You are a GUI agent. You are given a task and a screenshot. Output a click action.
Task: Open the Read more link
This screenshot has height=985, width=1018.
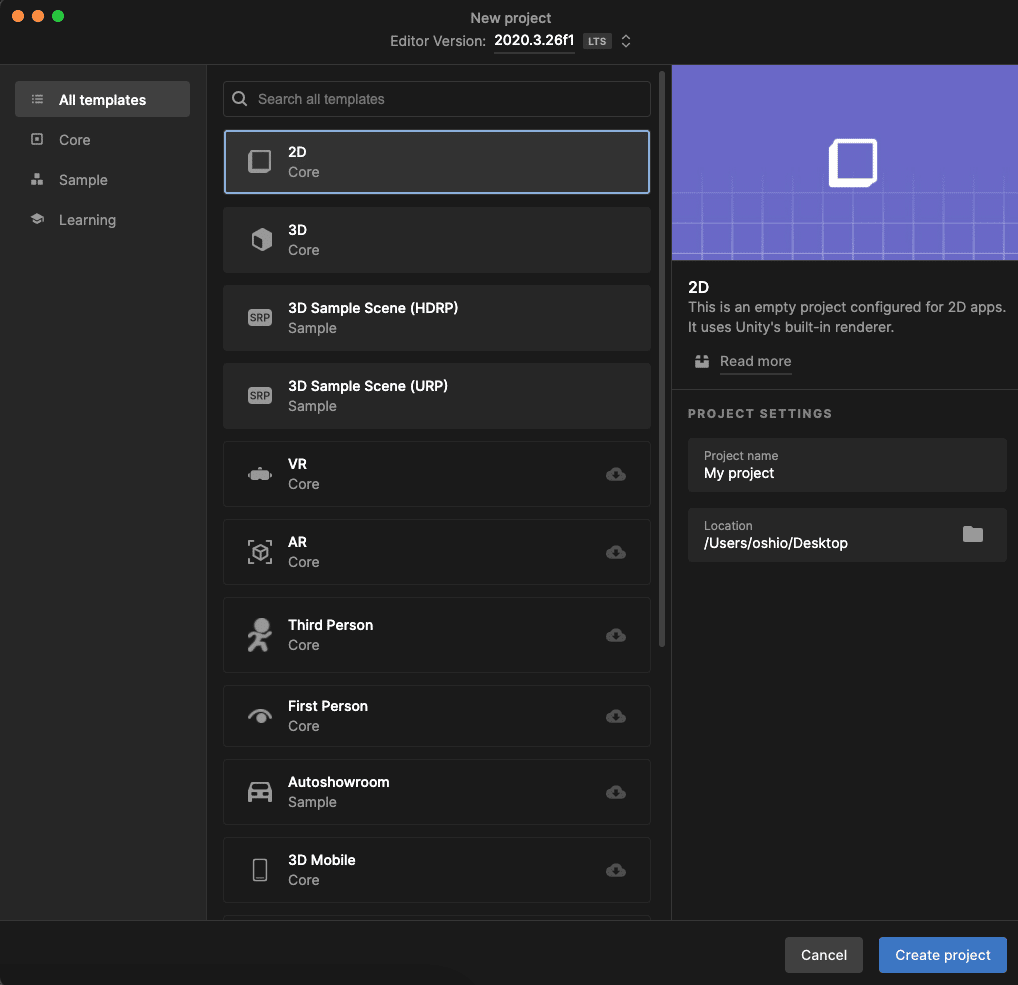(755, 361)
